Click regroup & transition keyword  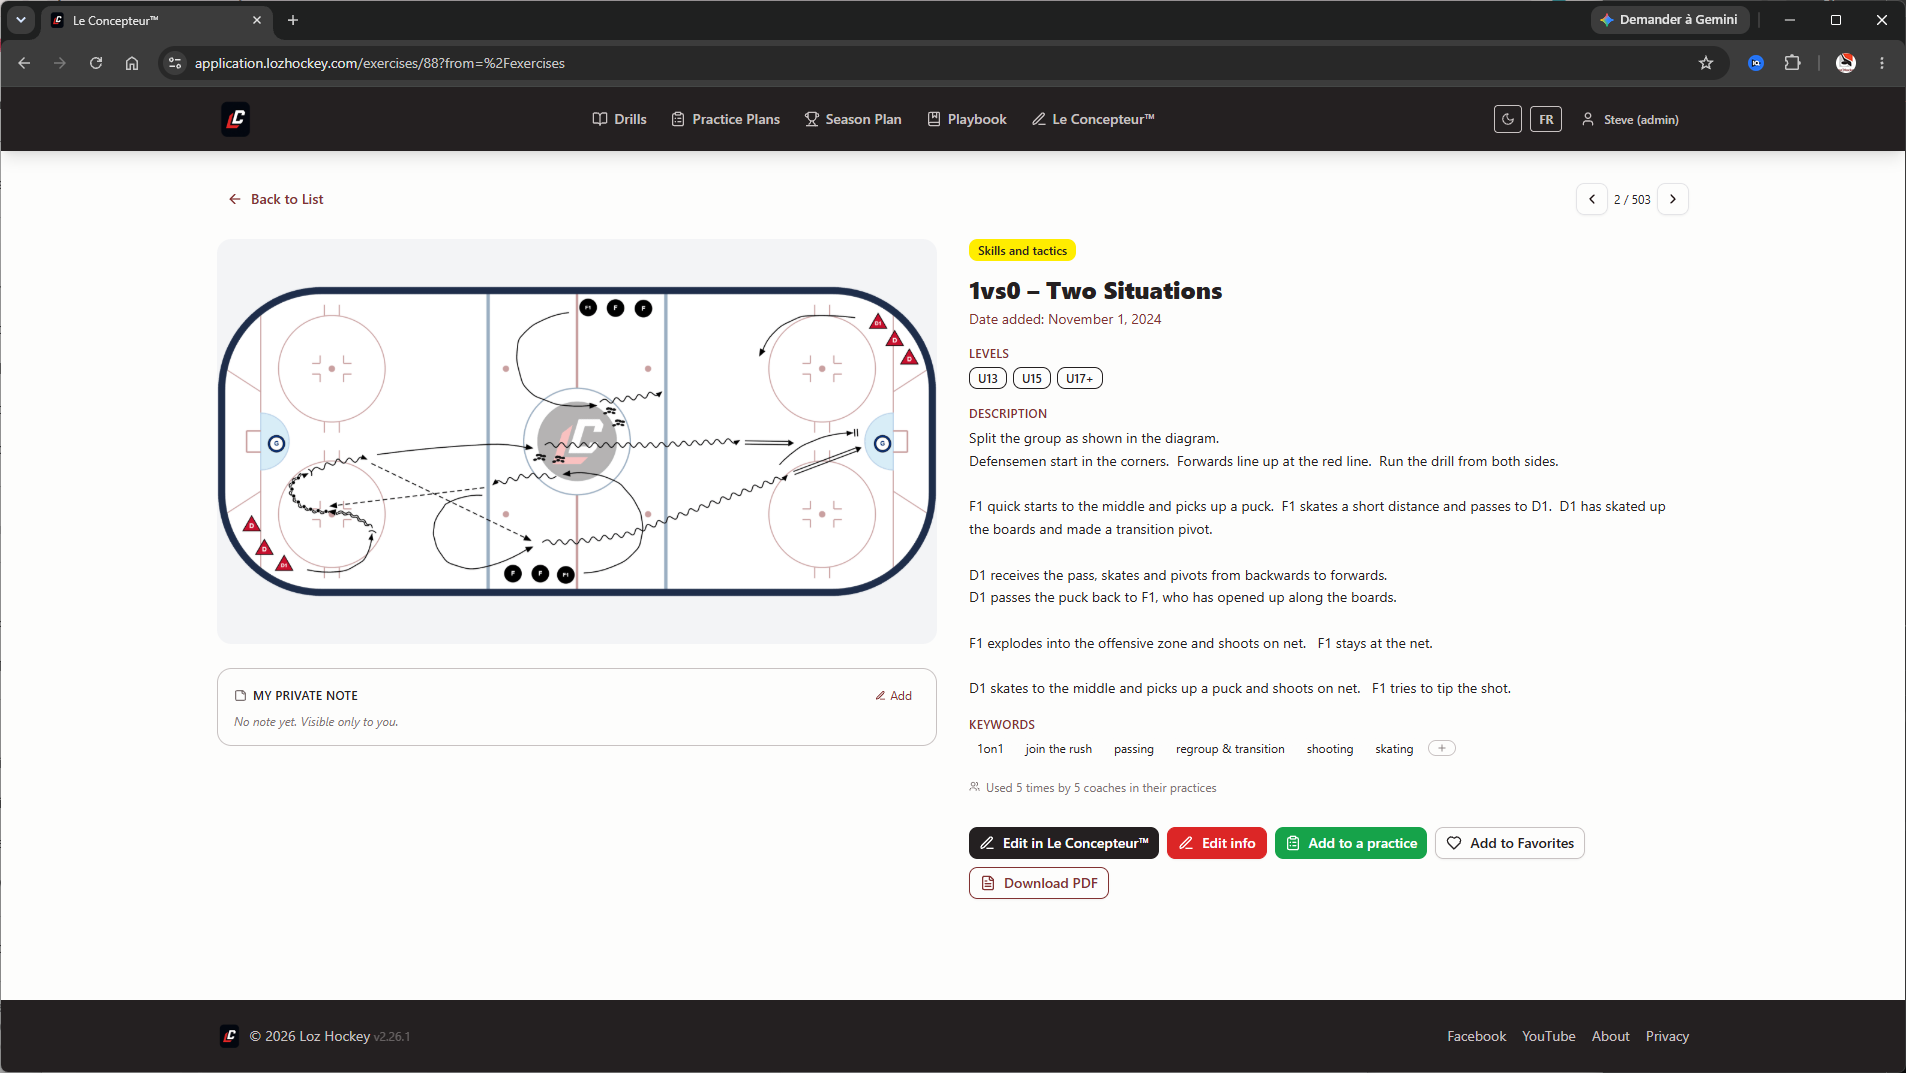point(1230,749)
